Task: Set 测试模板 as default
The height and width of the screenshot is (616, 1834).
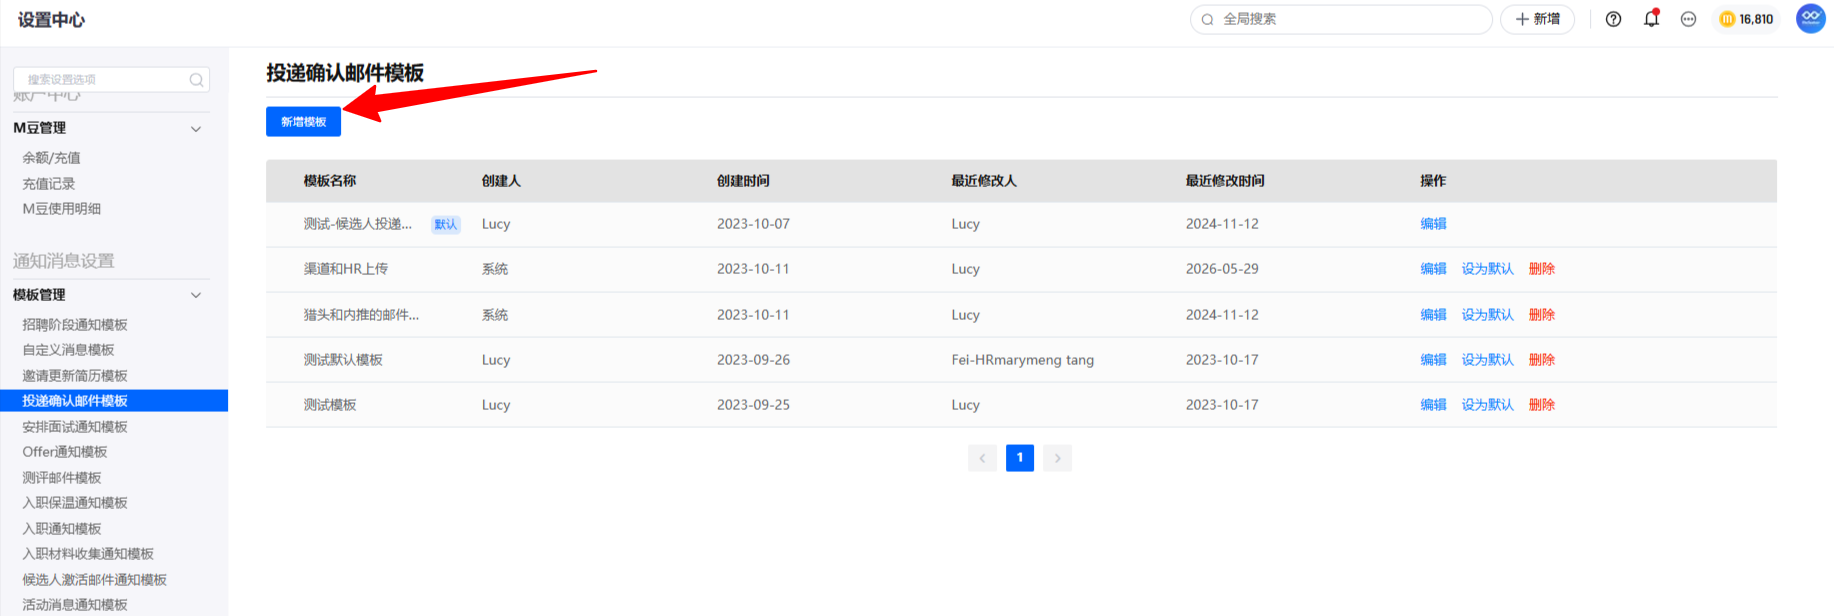Action: (1487, 405)
